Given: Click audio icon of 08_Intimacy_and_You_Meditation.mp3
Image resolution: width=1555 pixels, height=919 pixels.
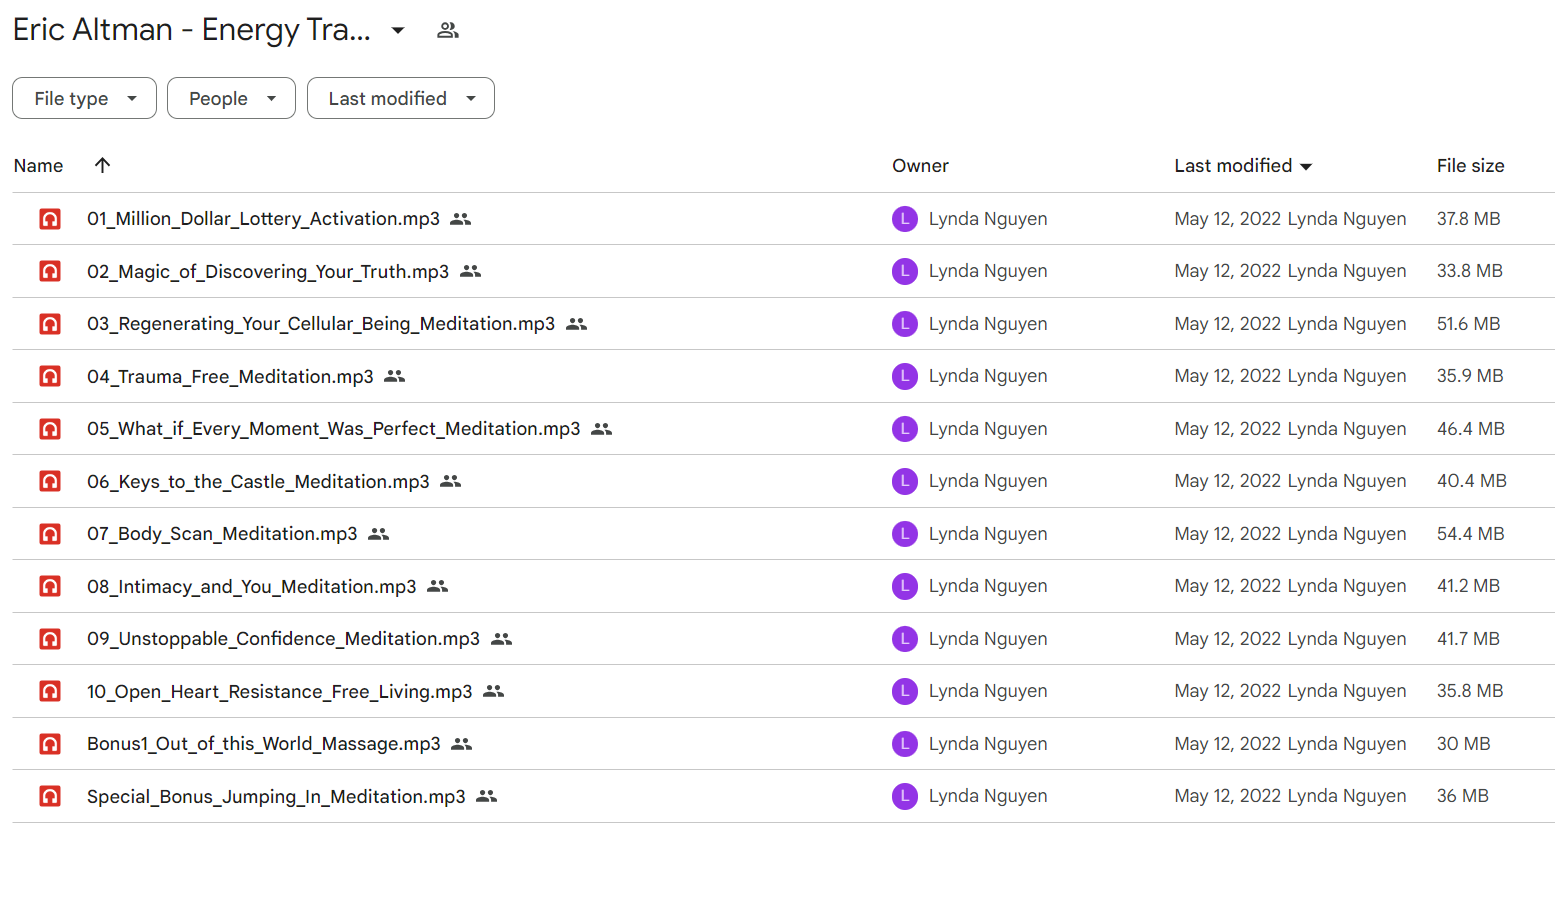Looking at the screenshot, I should (x=50, y=586).
